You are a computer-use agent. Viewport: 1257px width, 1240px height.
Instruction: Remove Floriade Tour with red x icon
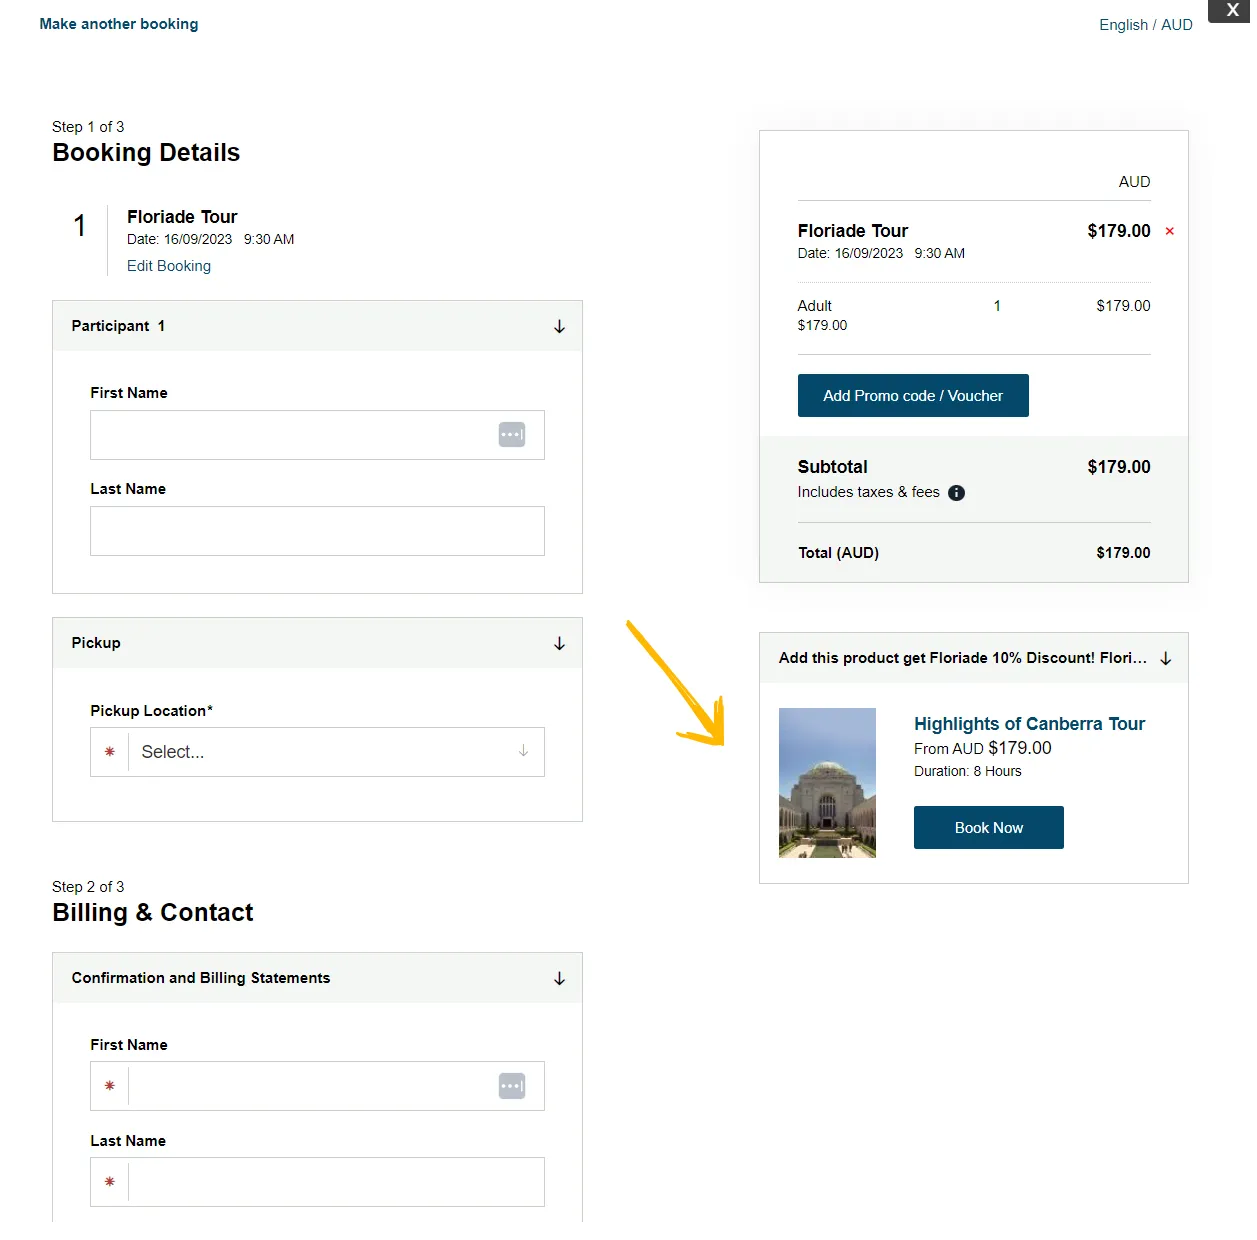point(1169,231)
